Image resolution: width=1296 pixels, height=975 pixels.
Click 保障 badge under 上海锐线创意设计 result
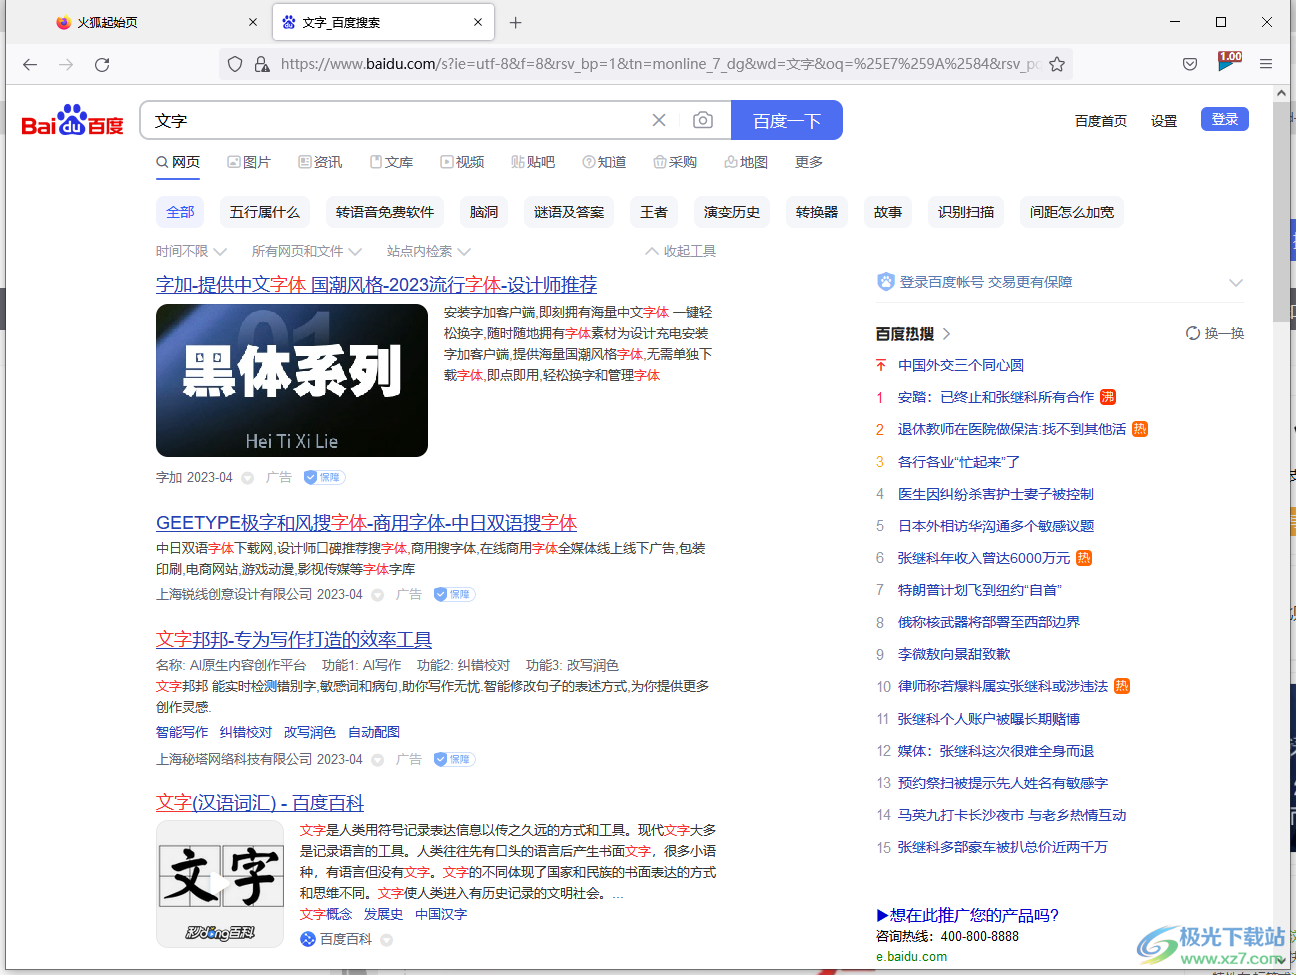point(455,594)
